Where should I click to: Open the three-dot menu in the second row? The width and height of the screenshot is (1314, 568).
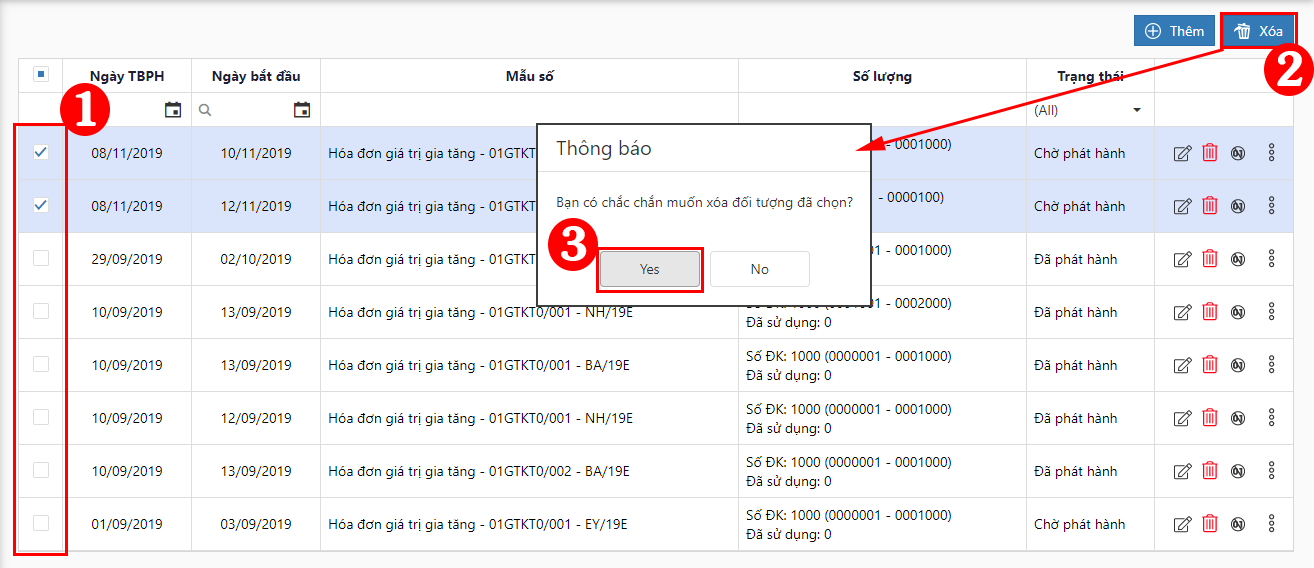click(1271, 206)
